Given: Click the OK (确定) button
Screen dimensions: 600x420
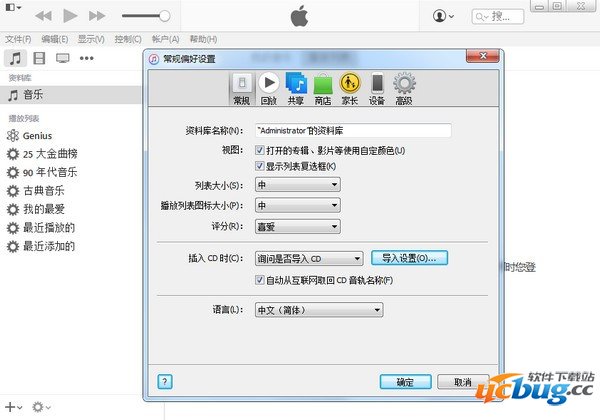Looking at the screenshot, I should (406, 382).
